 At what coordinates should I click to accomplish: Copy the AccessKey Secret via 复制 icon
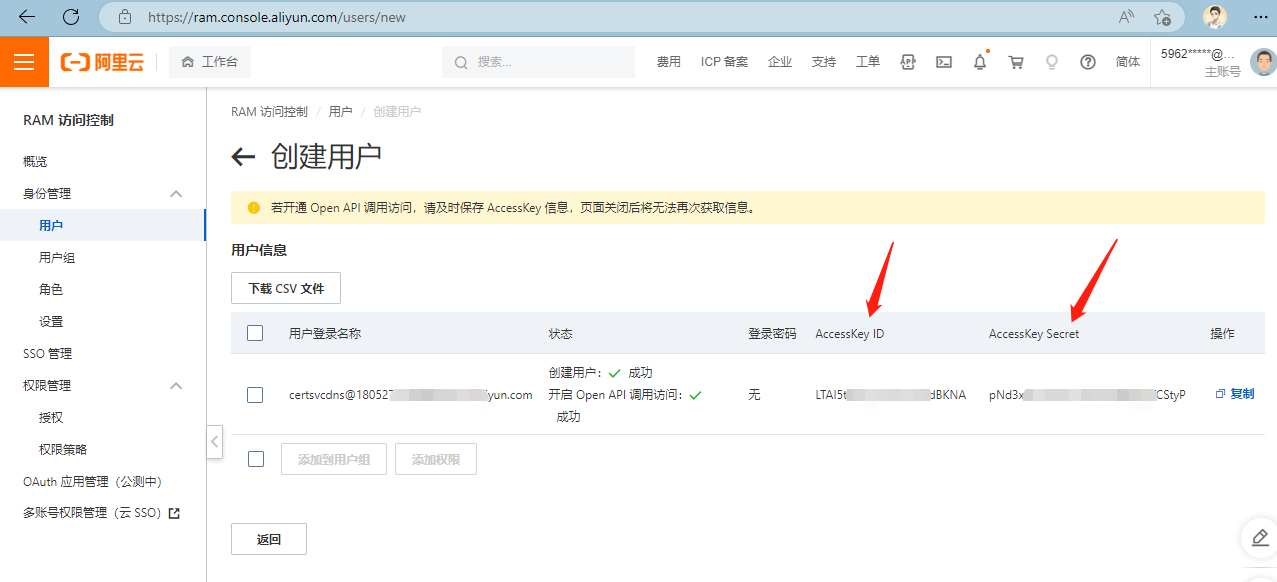[1233, 393]
